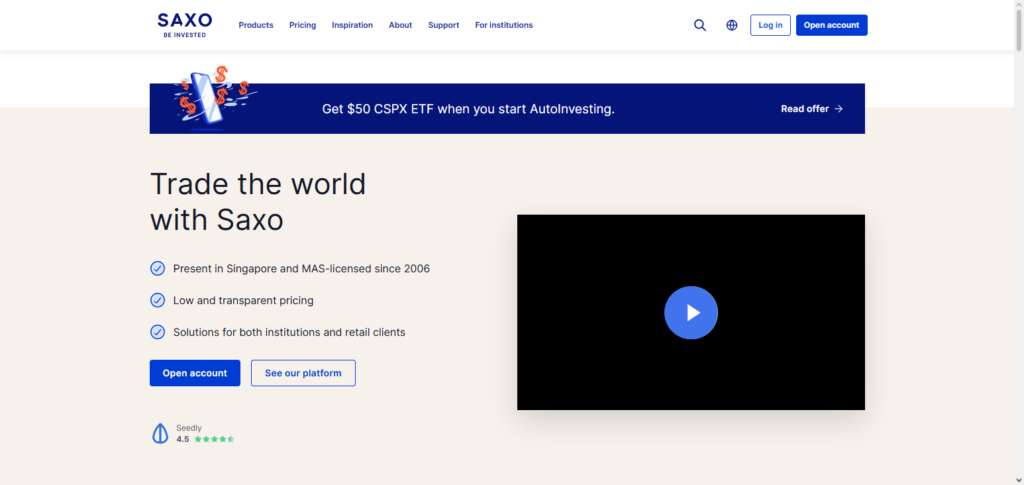Click the globe language selector icon
This screenshot has height=485, width=1024.
[732, 25]
